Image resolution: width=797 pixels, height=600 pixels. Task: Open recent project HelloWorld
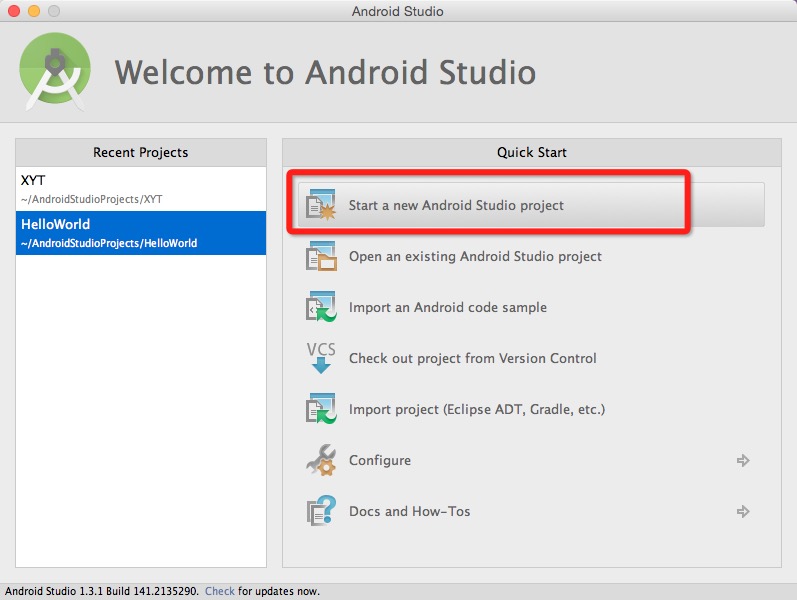click(x=141, y=233)
